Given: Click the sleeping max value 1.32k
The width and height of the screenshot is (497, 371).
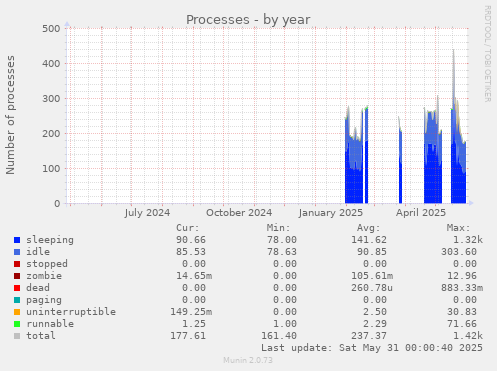Looking at the screenshot, I should pyautogui.click(x=468, y=240).
